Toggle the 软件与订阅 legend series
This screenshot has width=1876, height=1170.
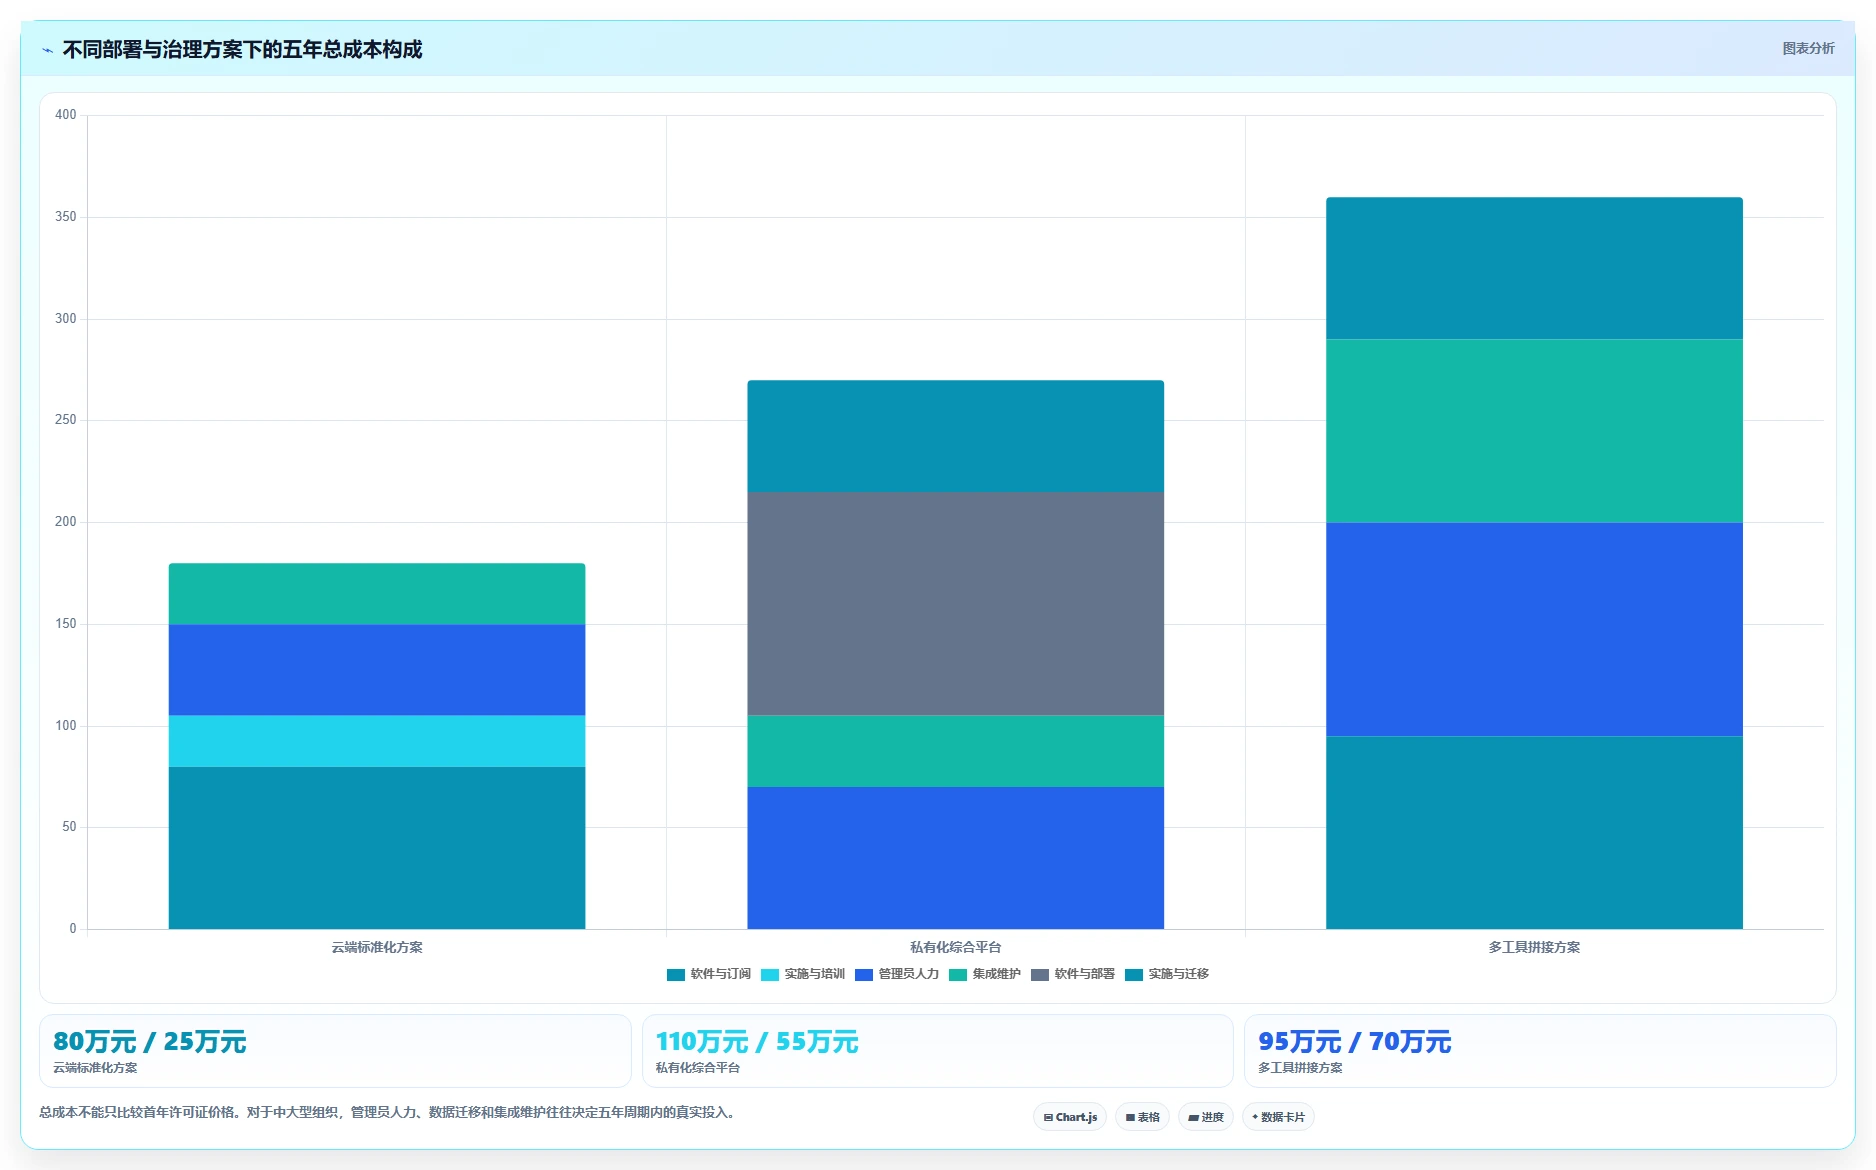pyautogui.click(x=708, y=974)
